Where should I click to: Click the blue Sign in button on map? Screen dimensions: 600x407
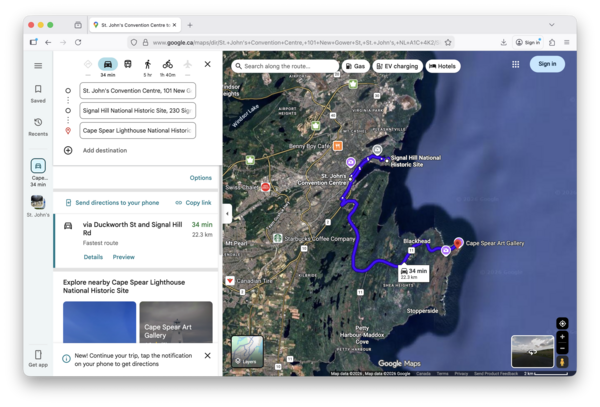point(547,64)
